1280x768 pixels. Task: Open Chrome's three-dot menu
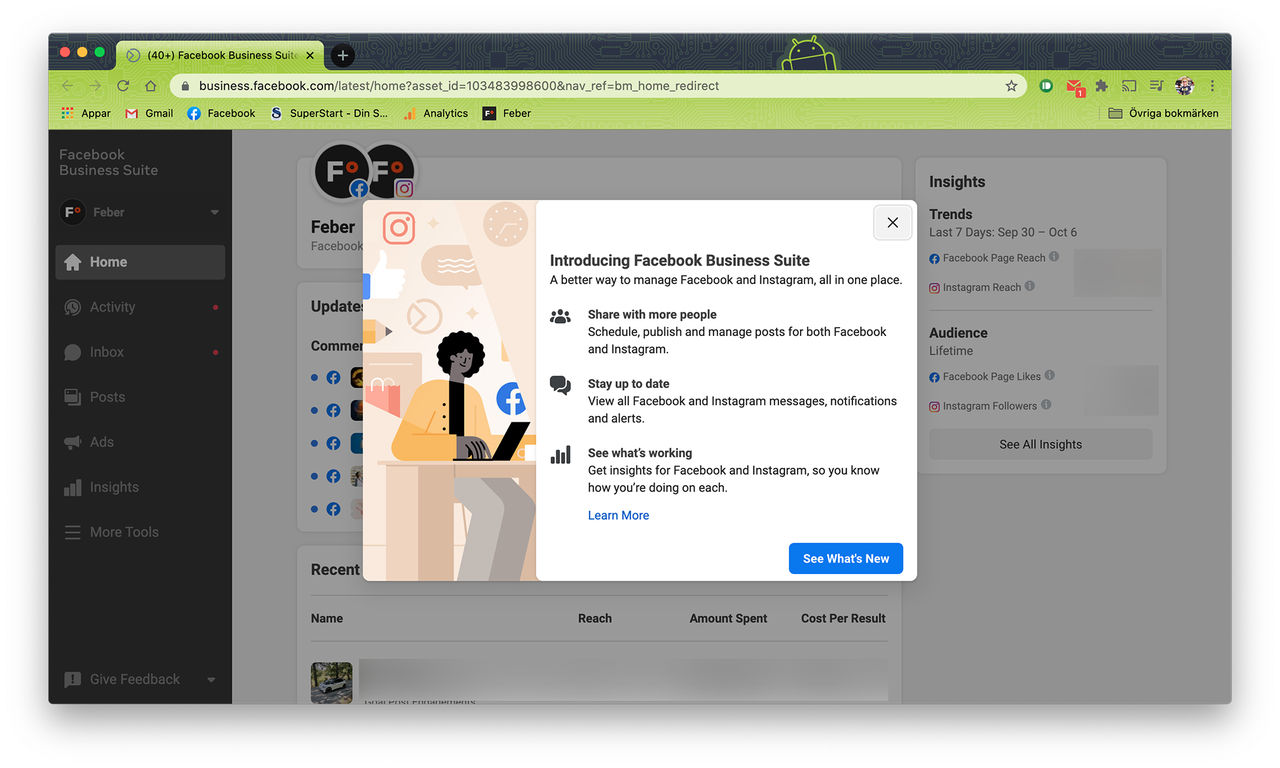pyautogui.click(x=1212, y=86)
